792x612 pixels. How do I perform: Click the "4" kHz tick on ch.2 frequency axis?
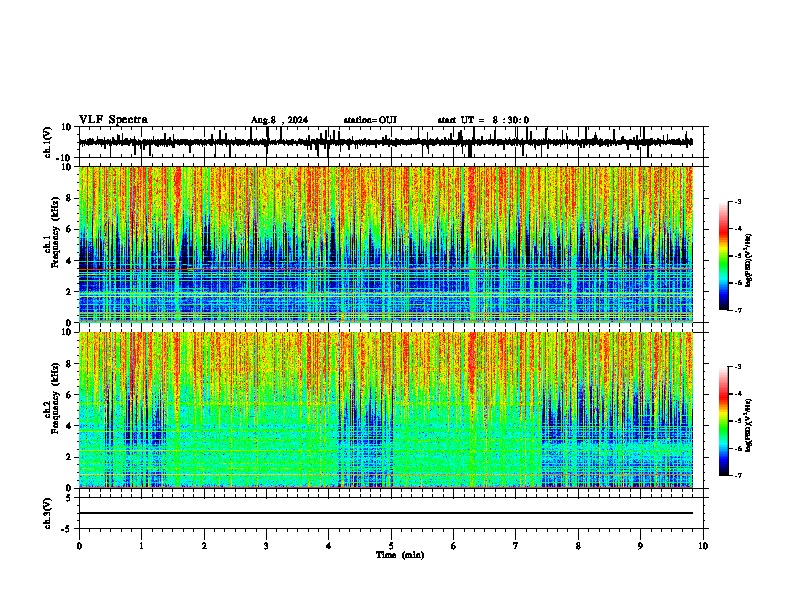coord(69,426)
